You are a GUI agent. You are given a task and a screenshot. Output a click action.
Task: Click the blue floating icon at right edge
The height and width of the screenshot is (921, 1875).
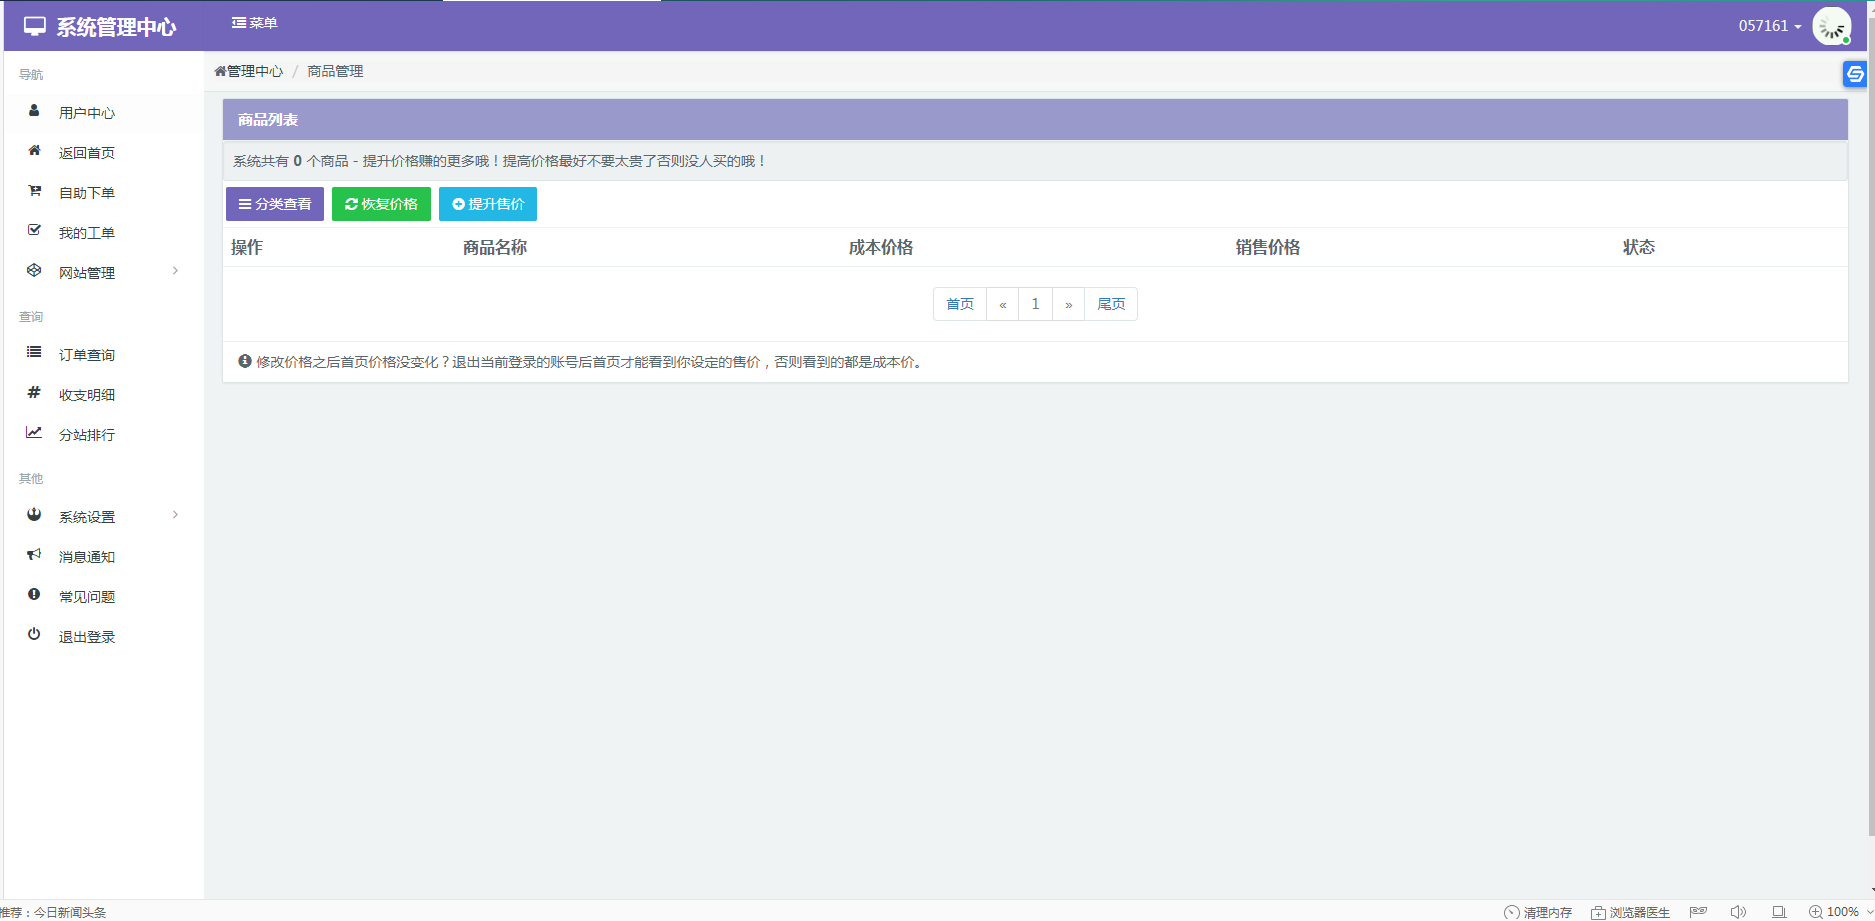coord(1855,74)
